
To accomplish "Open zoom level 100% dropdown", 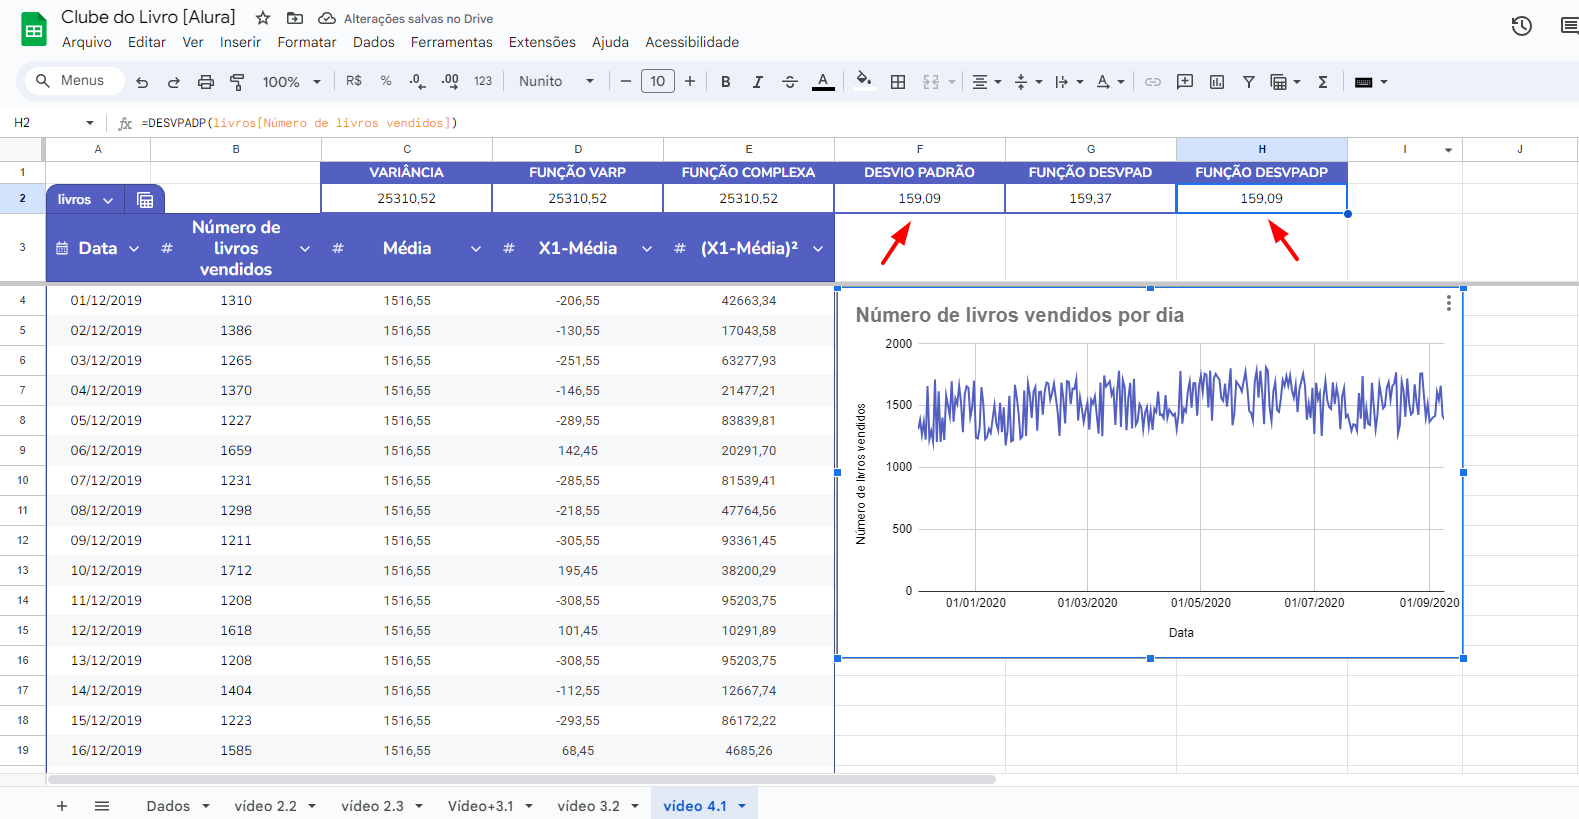I will click(x=291, y=82).
